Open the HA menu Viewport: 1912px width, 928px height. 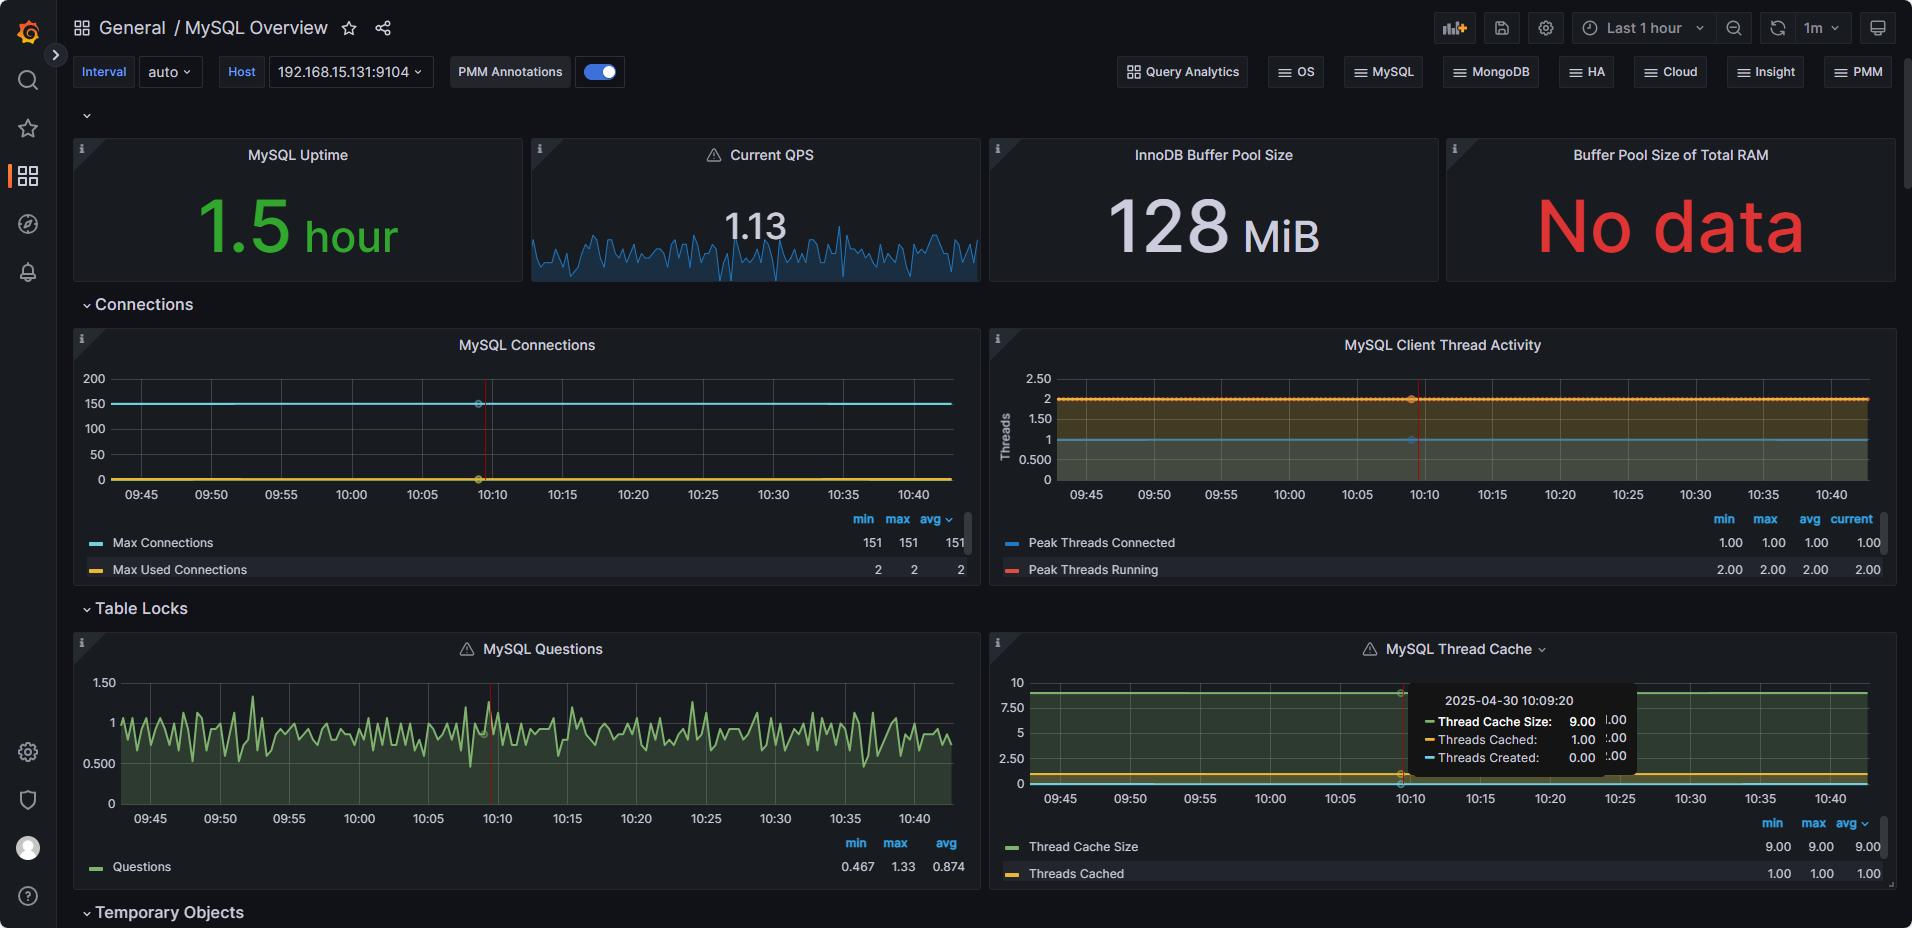(x=1587, y=72)
